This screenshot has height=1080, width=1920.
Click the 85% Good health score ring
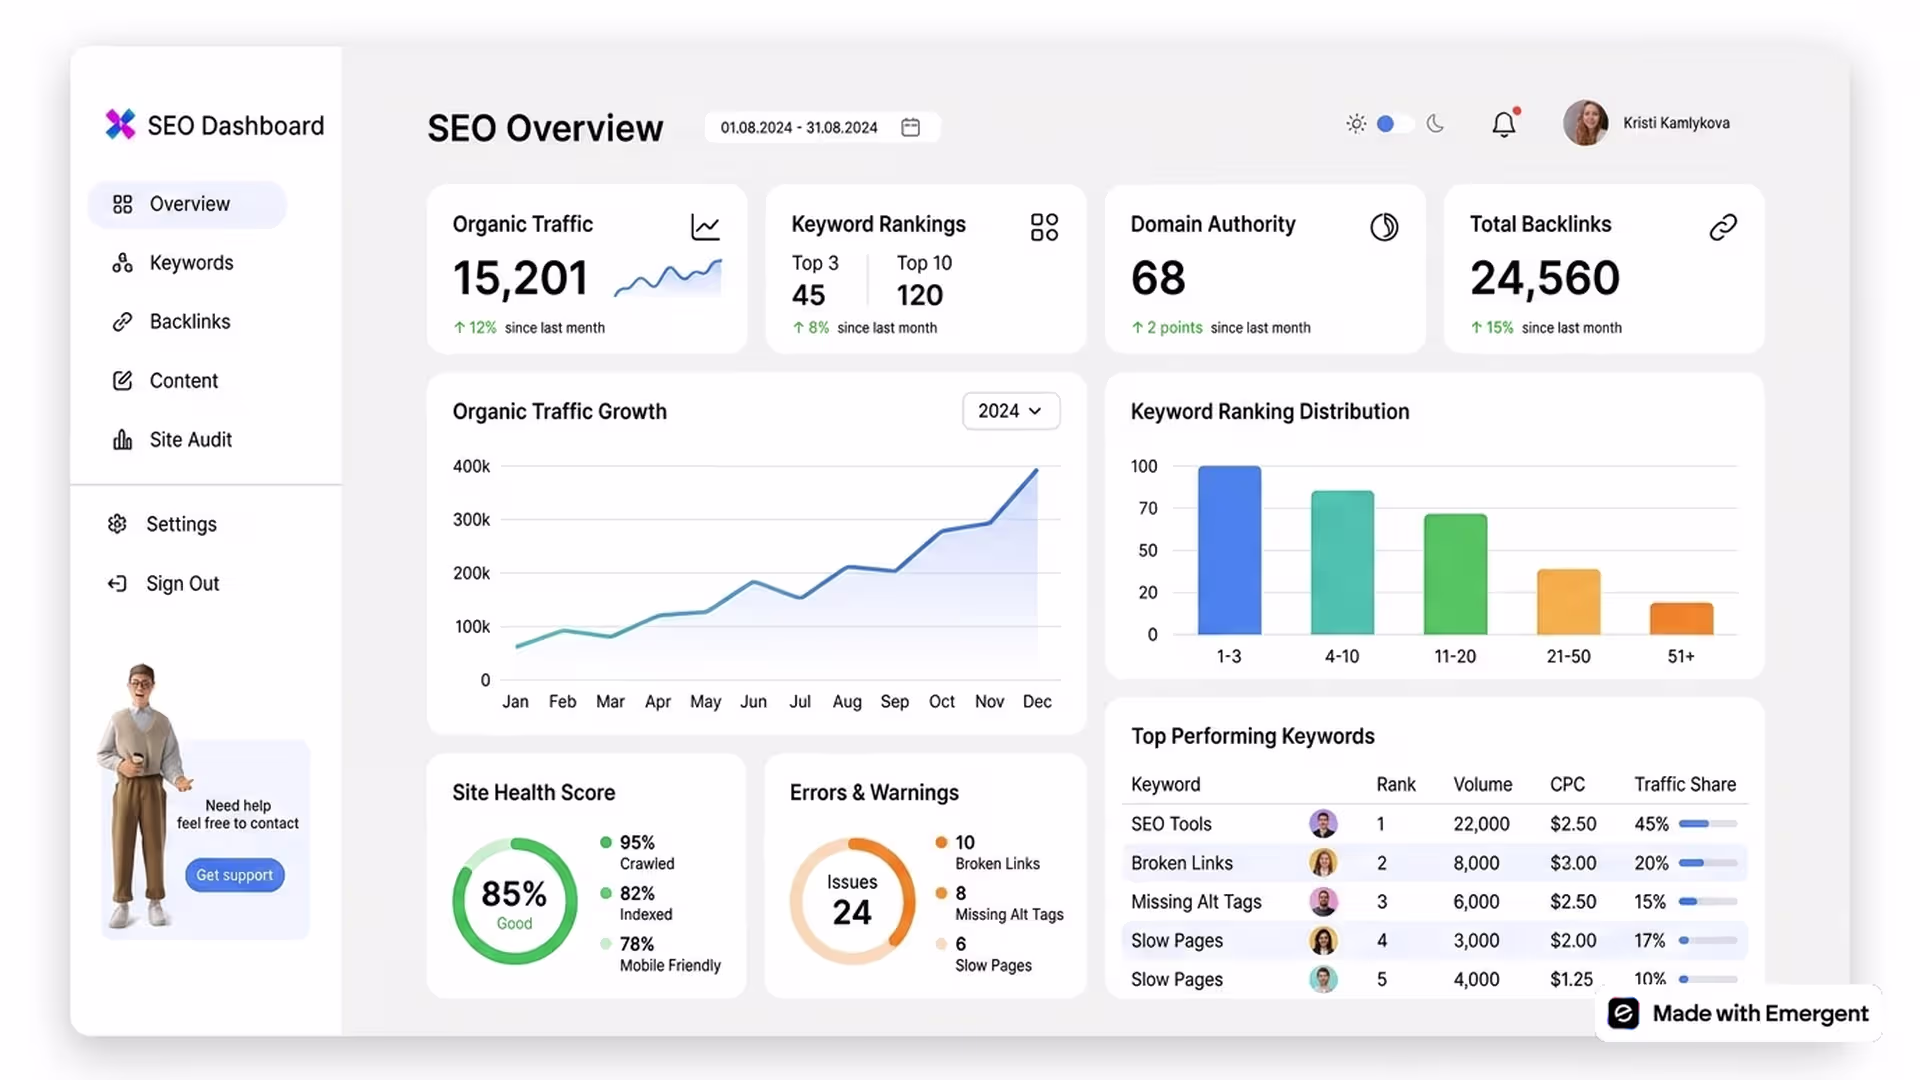(x=514, y=901)
